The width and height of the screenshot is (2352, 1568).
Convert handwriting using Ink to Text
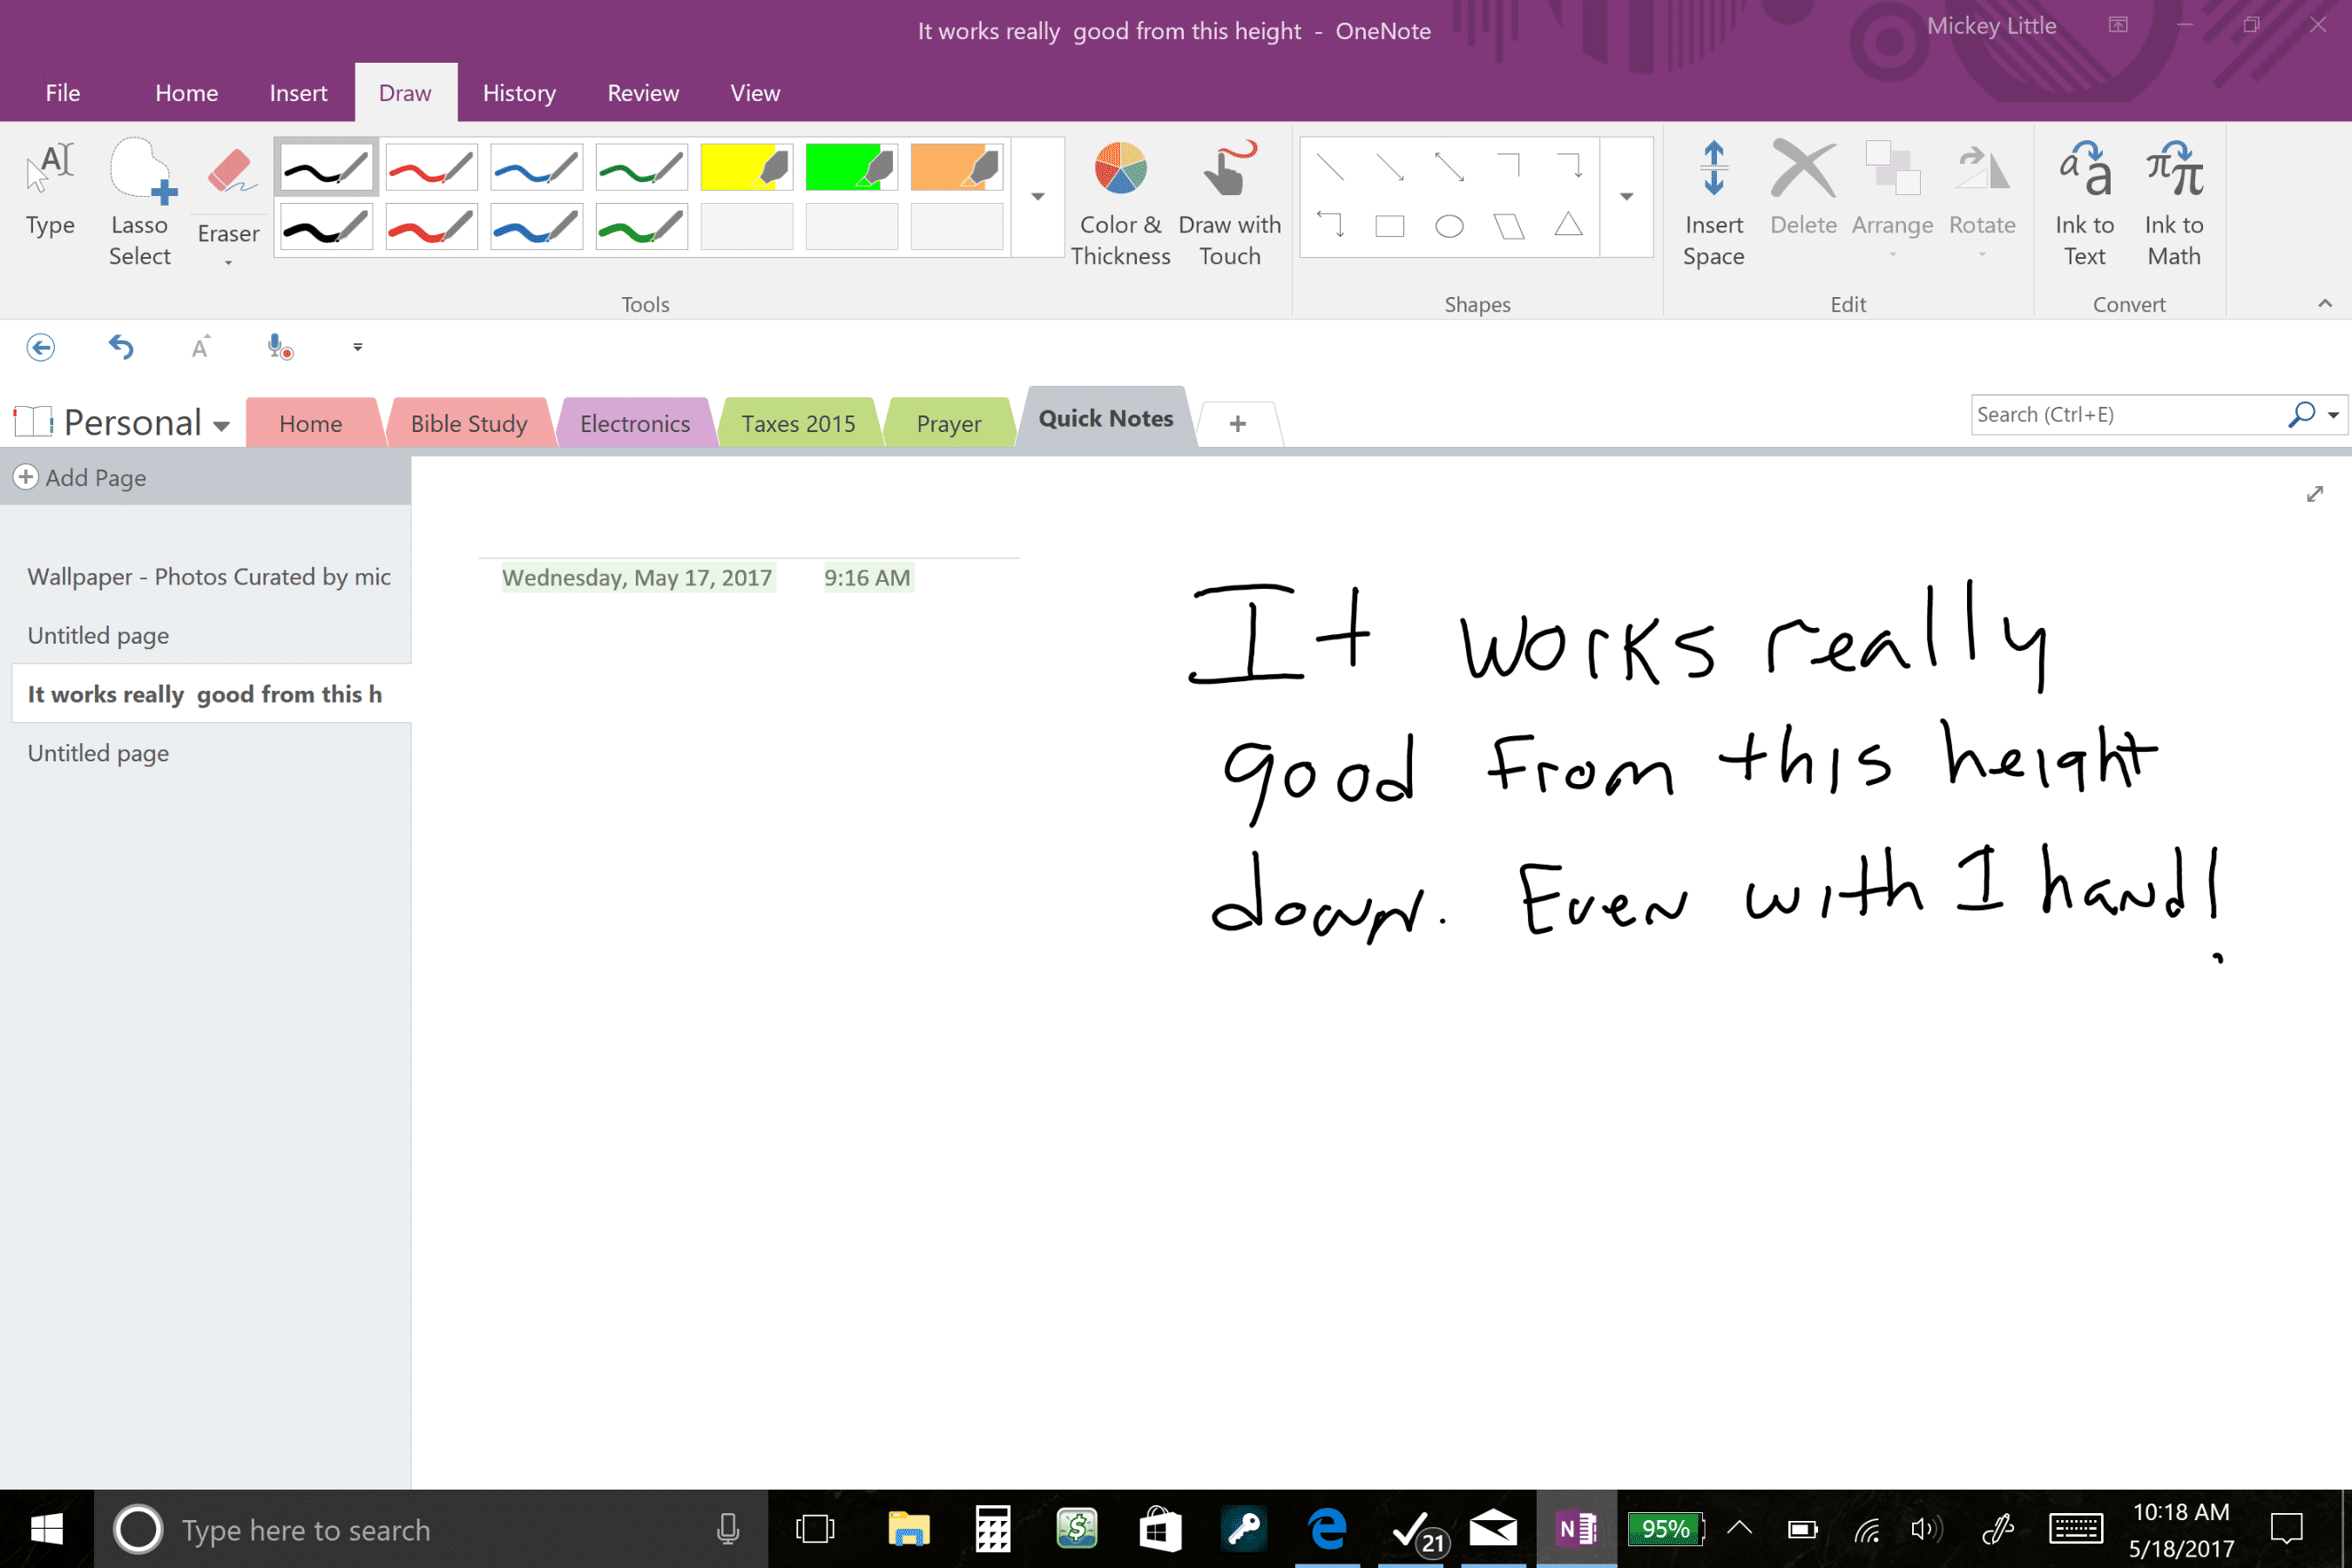click(2084, 203)
